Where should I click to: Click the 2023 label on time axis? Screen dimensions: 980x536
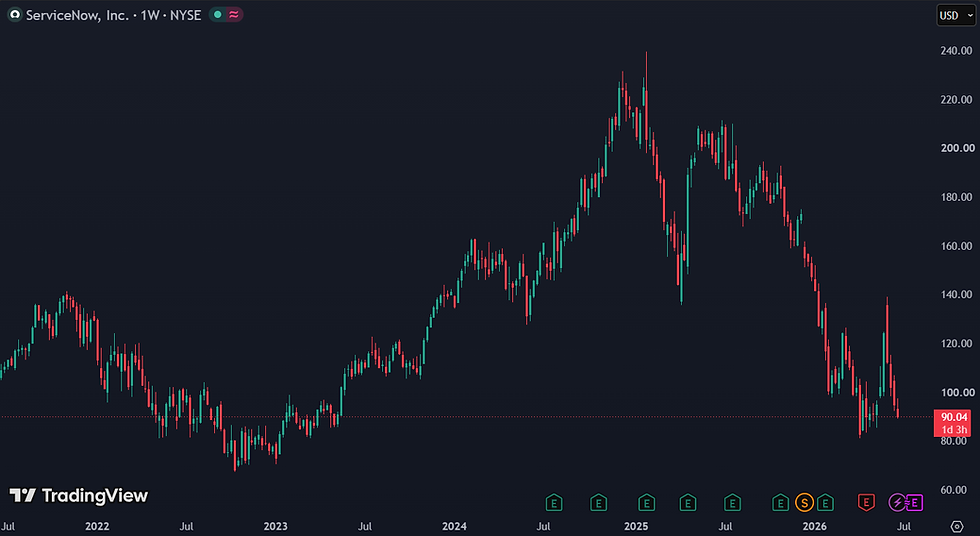tap(275, 526)
